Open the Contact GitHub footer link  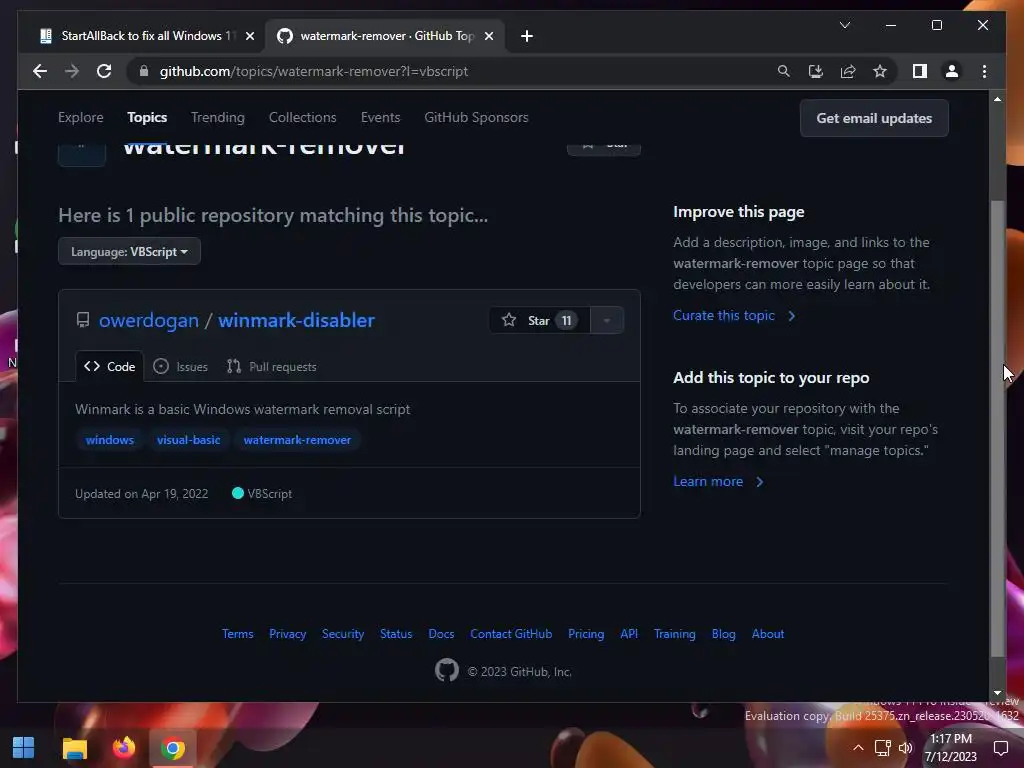point(511,633)
